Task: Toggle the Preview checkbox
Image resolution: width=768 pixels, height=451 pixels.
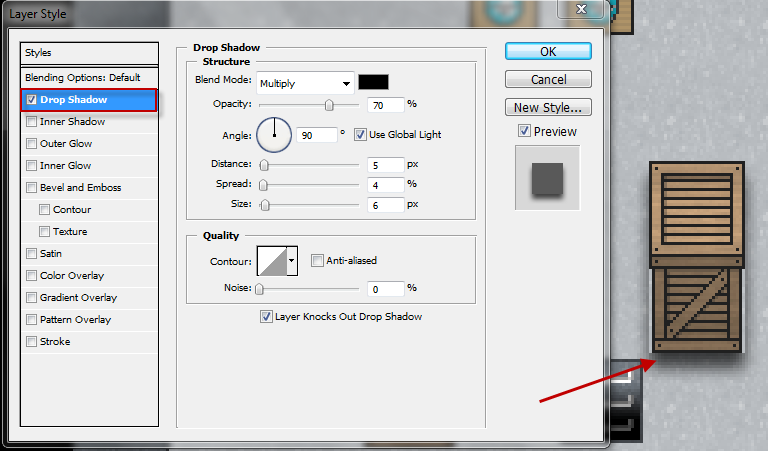Action: [x=525, y=131]
